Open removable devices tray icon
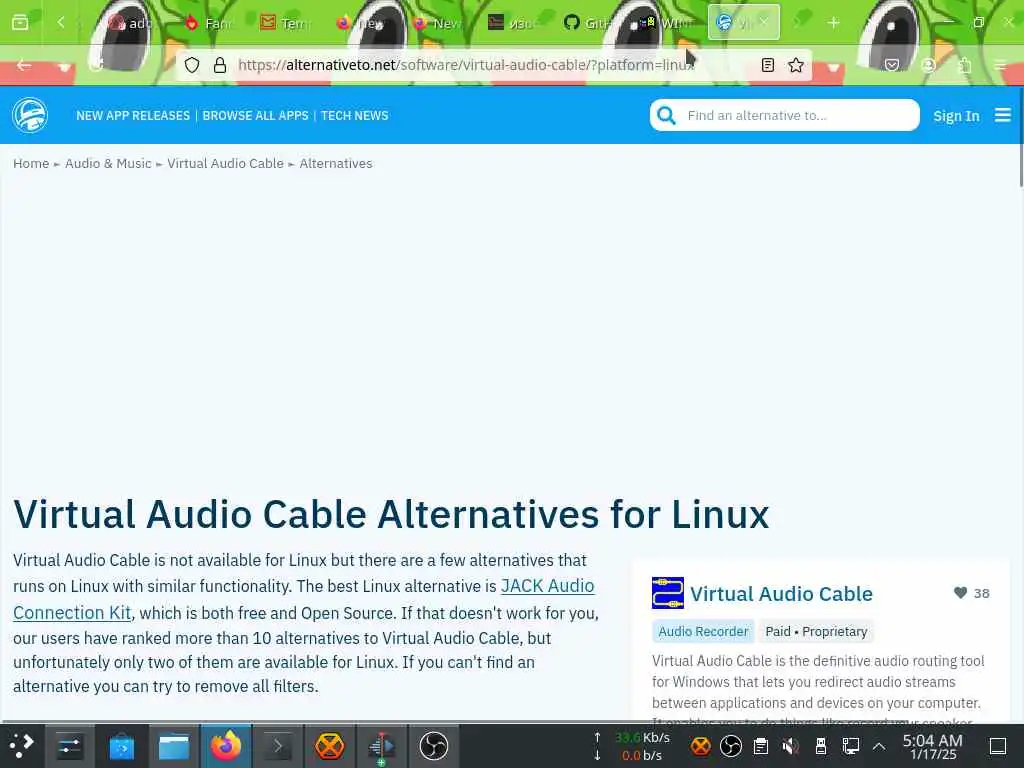Screen dimensions: 1024x768 click(821, 746)
